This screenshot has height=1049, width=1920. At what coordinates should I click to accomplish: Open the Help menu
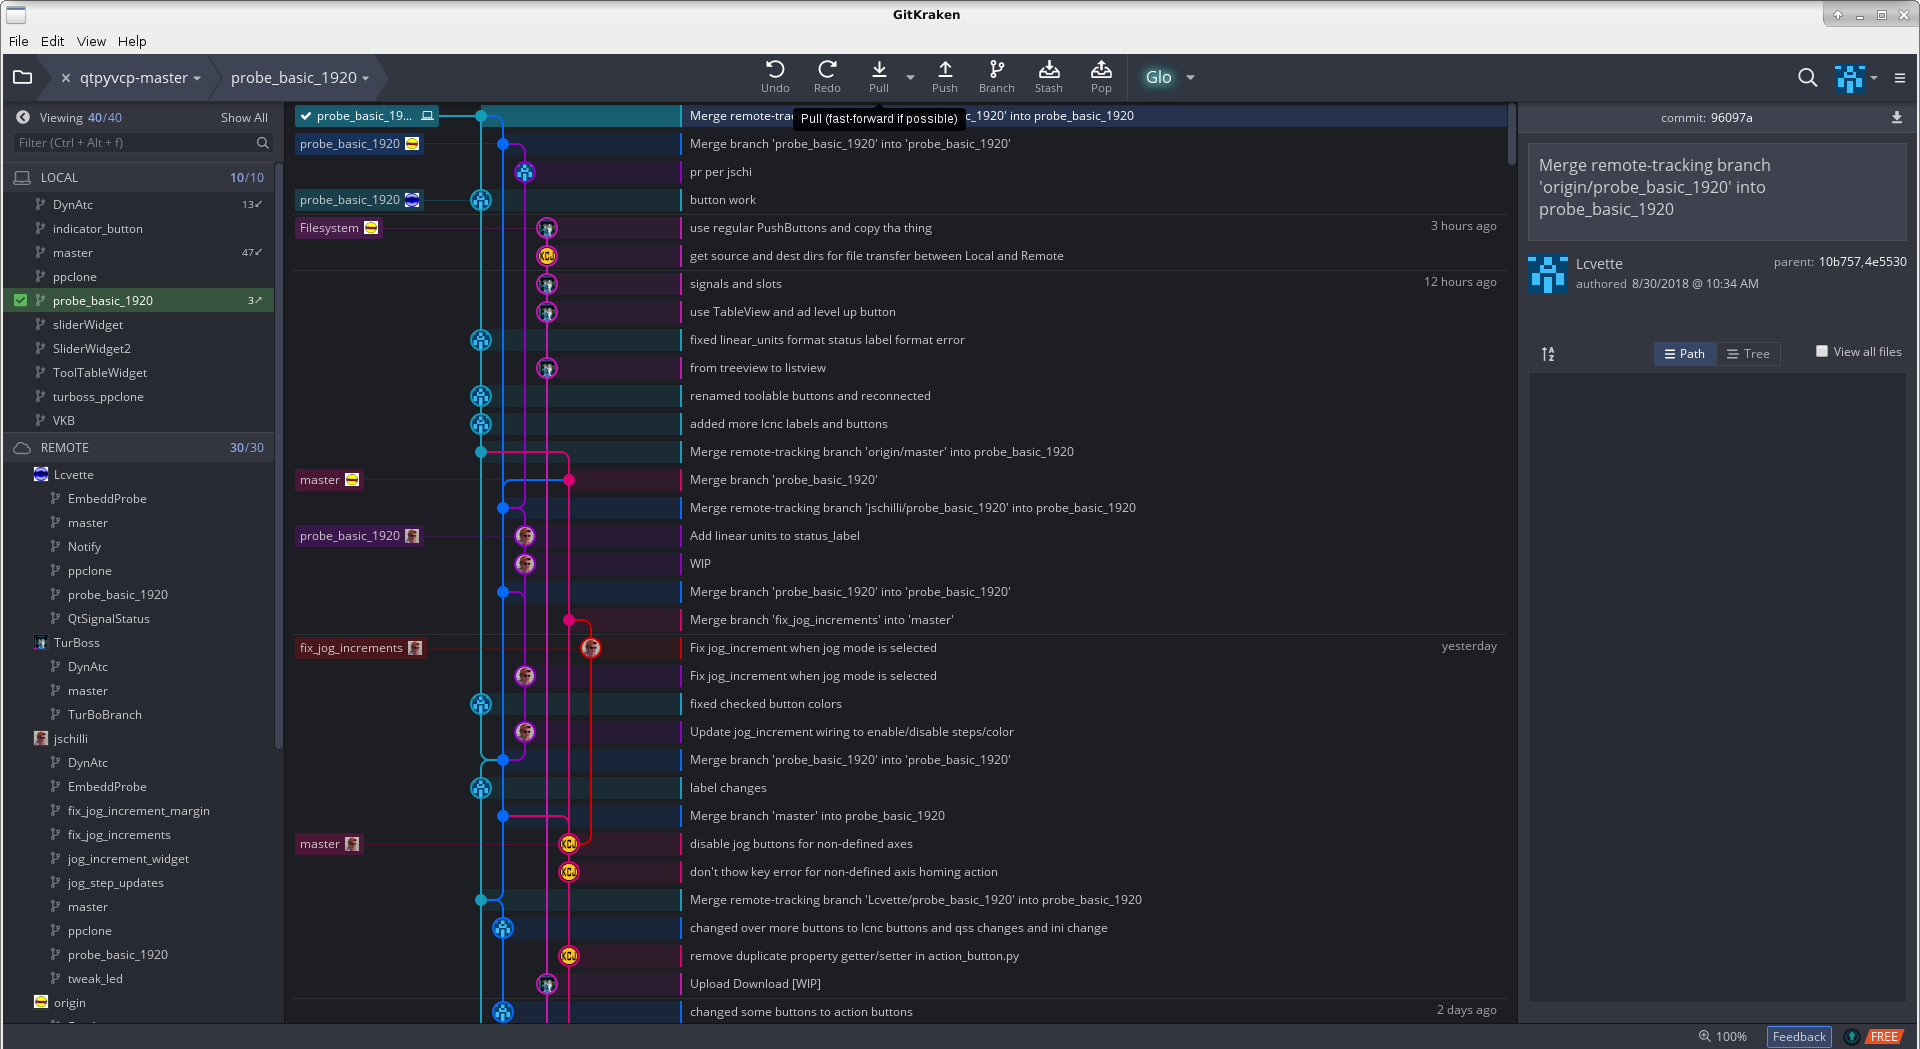132,41
